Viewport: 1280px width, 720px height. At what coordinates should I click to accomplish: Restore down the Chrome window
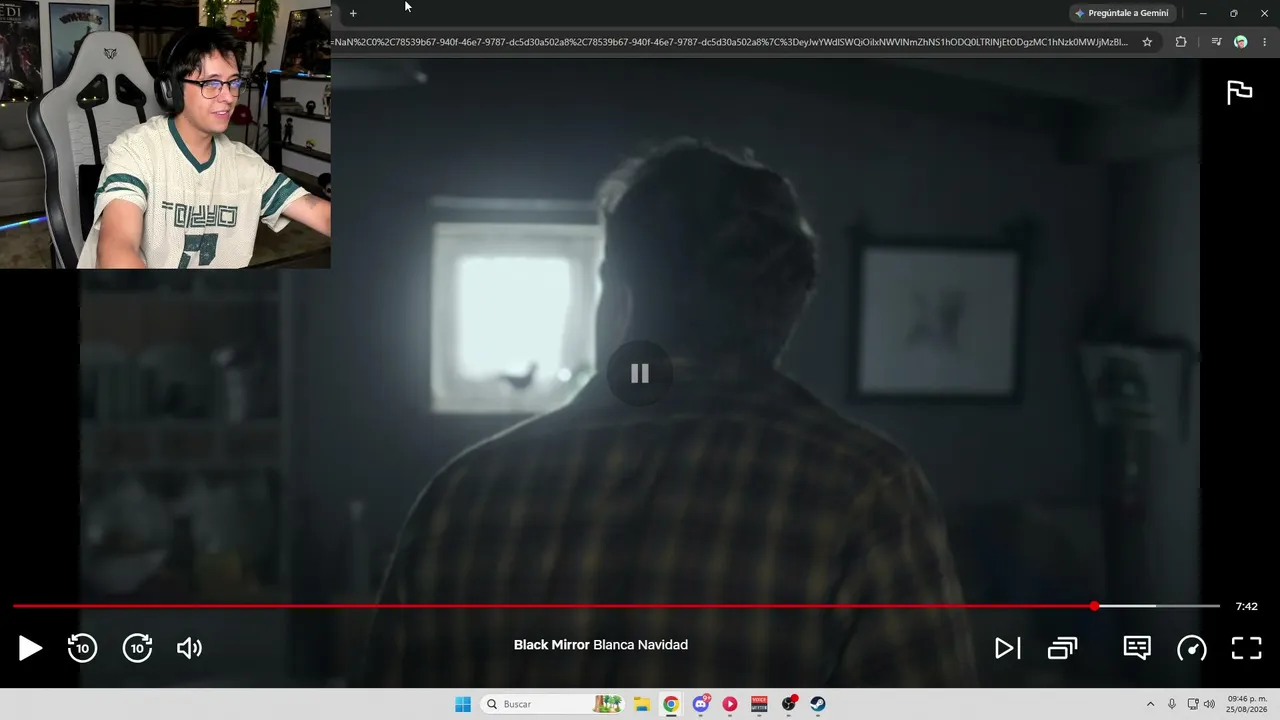[1234, 13]
